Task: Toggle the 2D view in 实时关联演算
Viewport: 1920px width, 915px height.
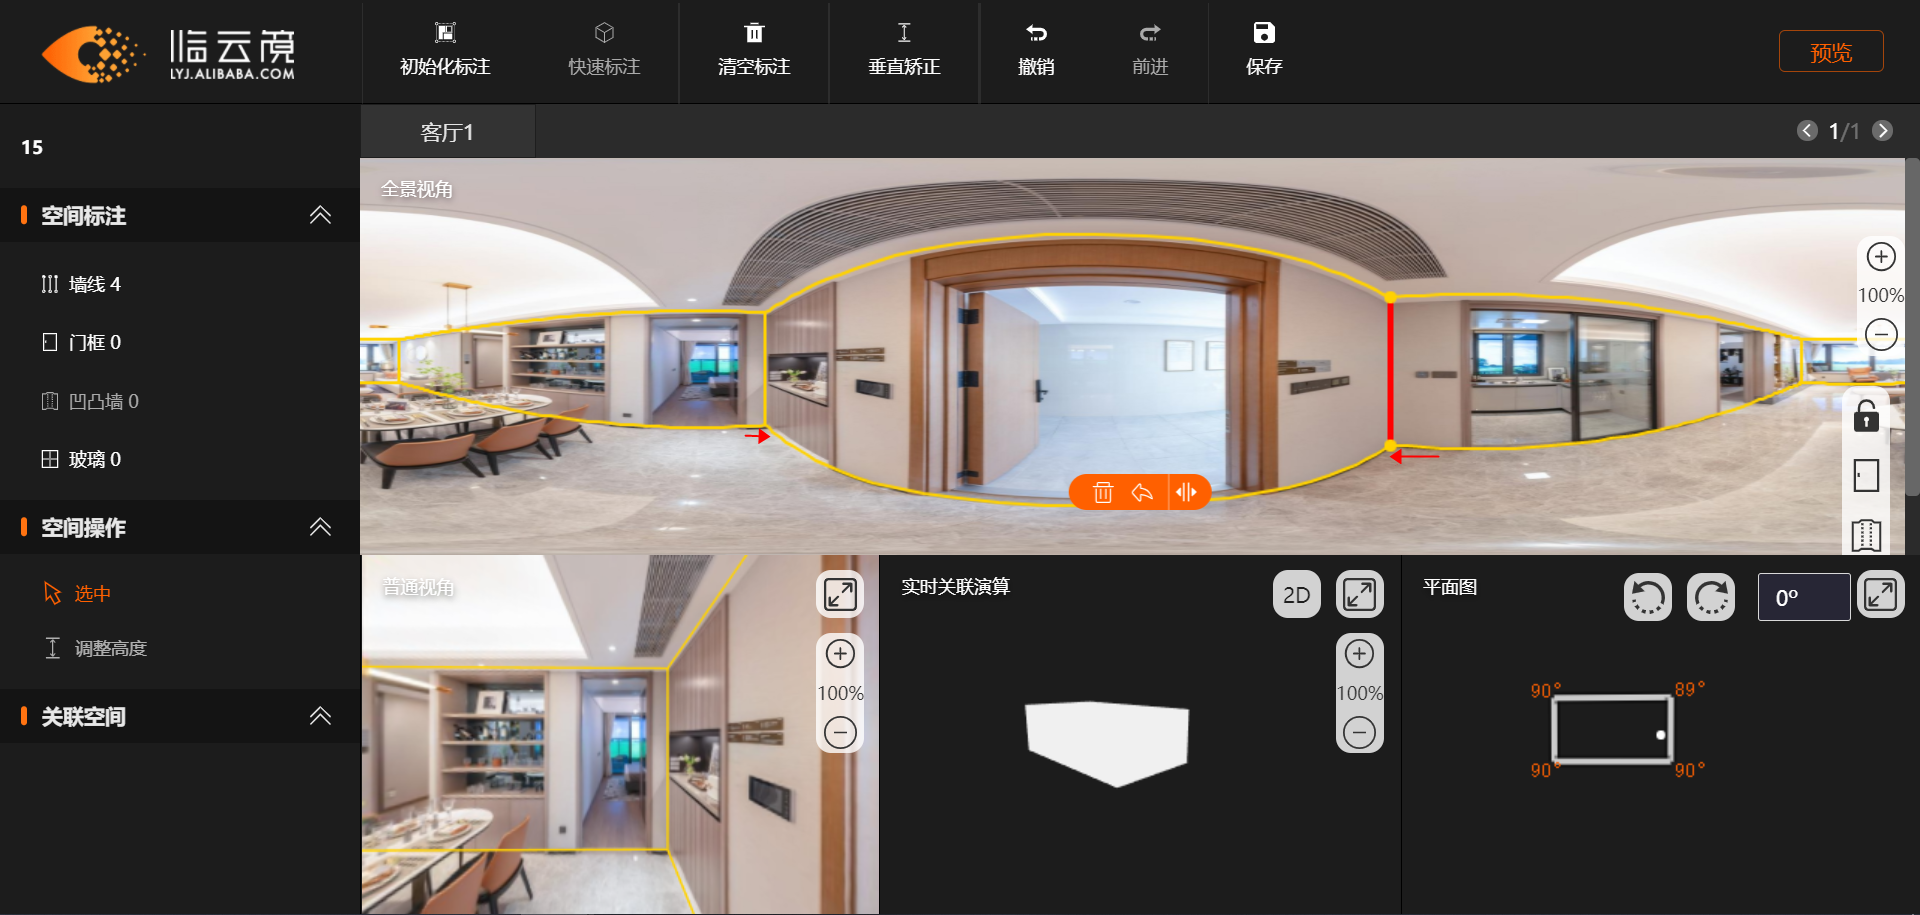Action: click(1296, 595)
